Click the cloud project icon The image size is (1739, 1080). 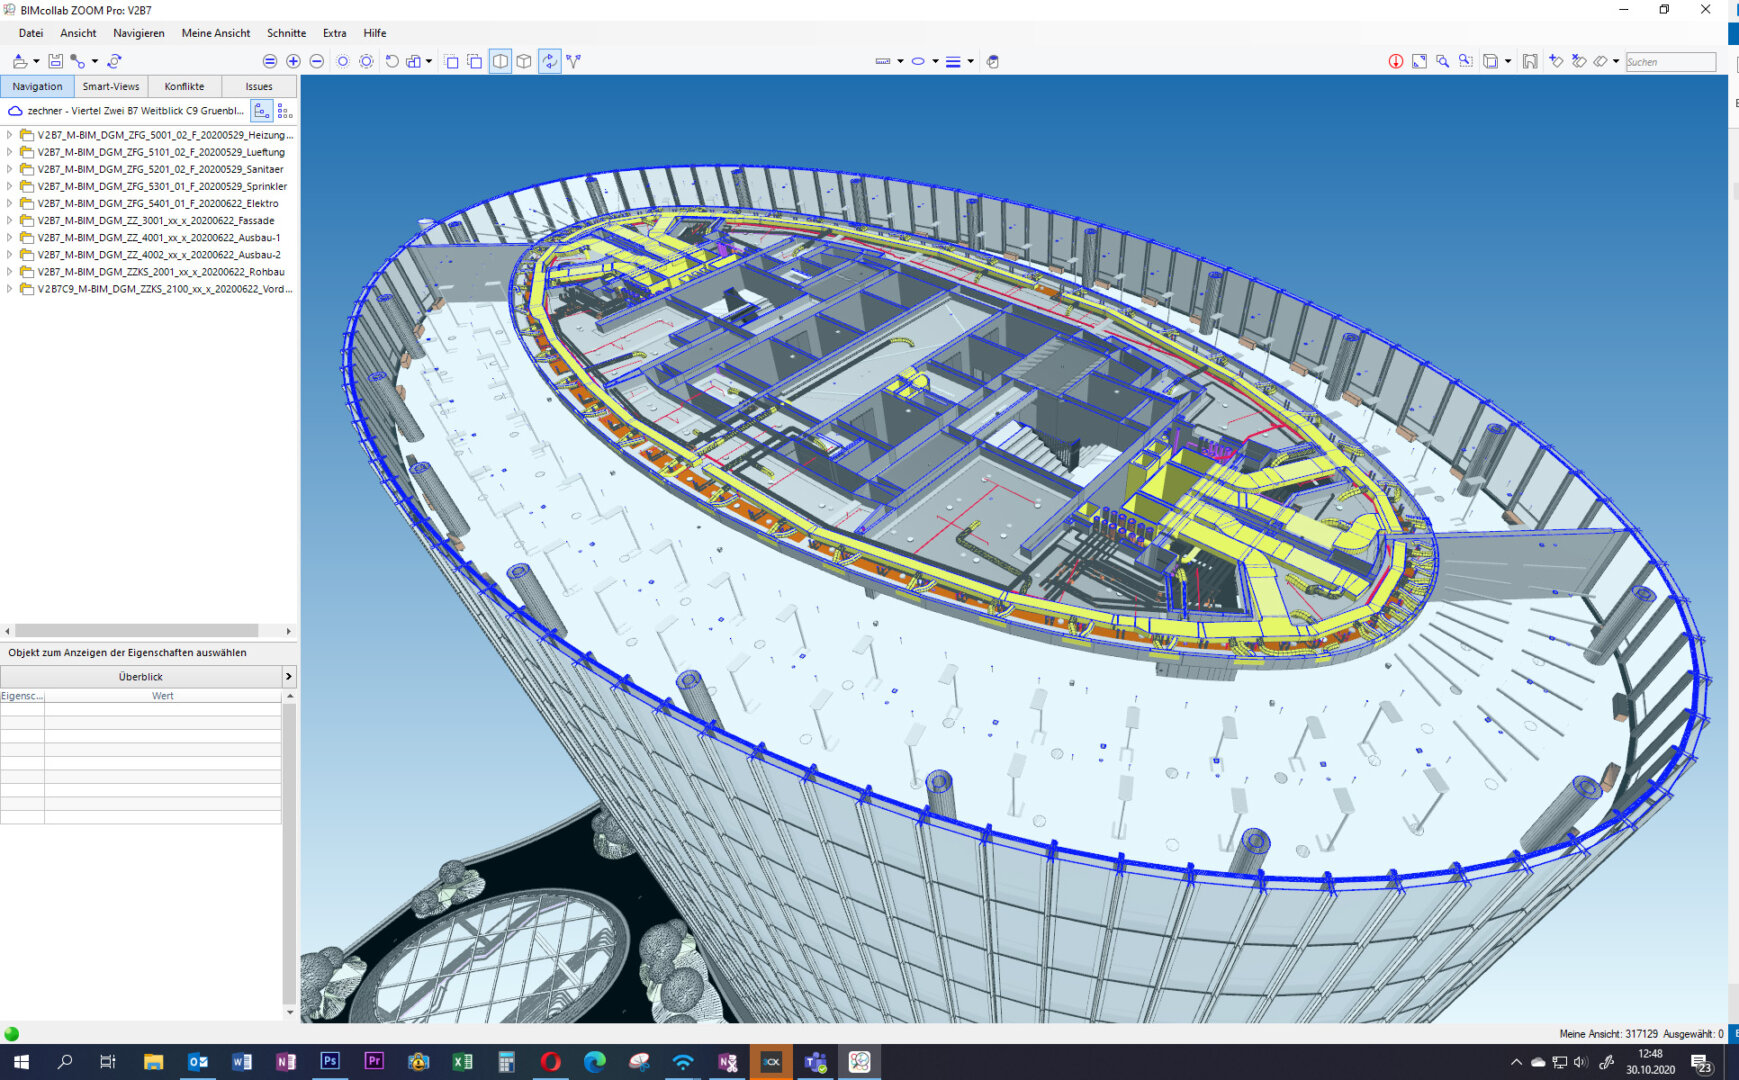pos(15,111)
